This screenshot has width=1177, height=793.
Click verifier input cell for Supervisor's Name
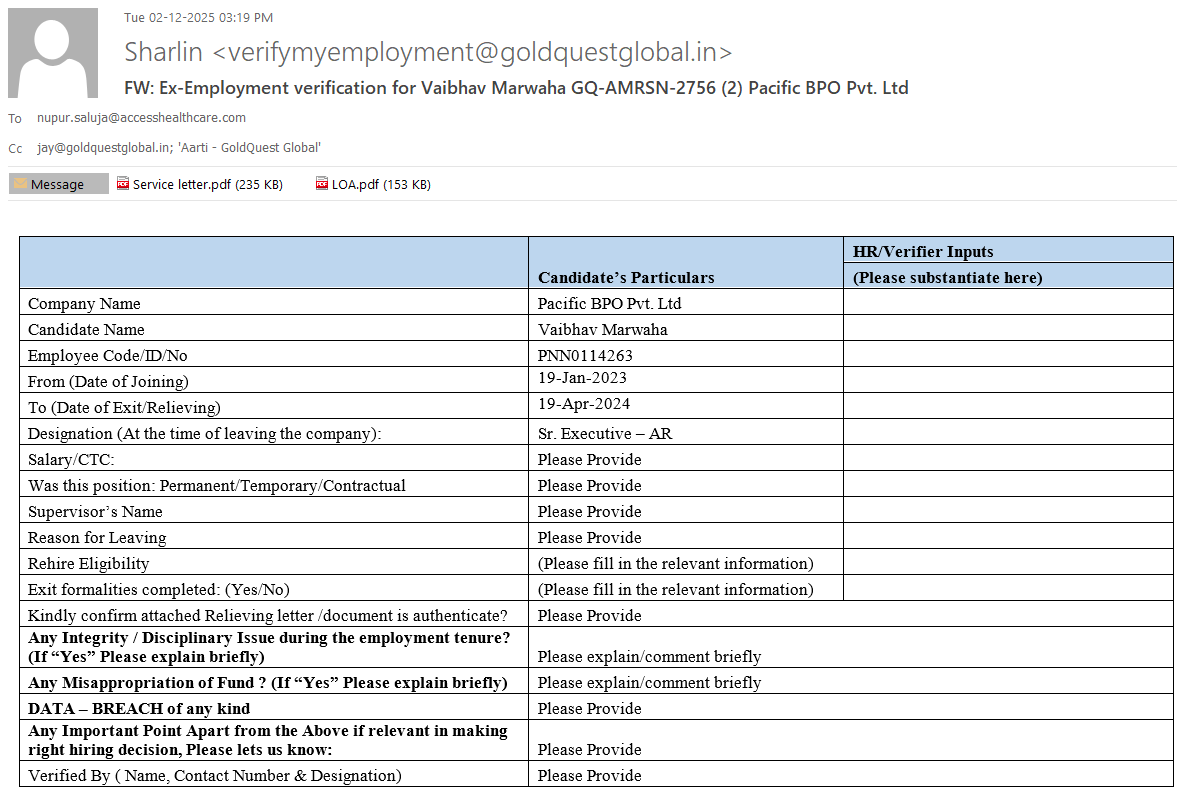1007,511
